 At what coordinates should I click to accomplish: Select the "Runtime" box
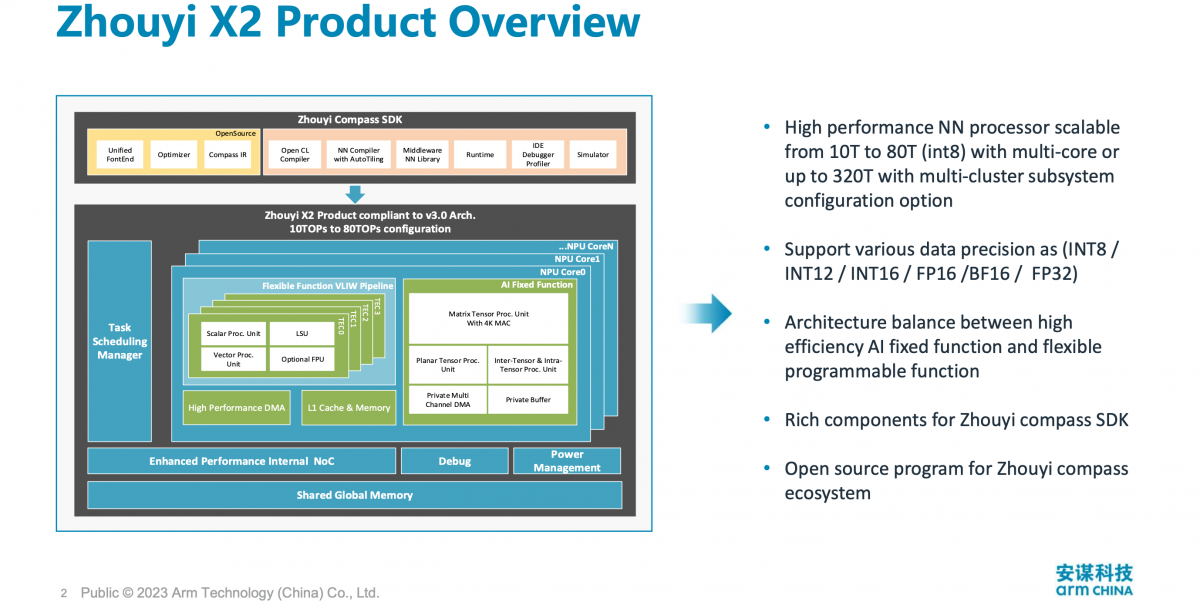point(480,154)
